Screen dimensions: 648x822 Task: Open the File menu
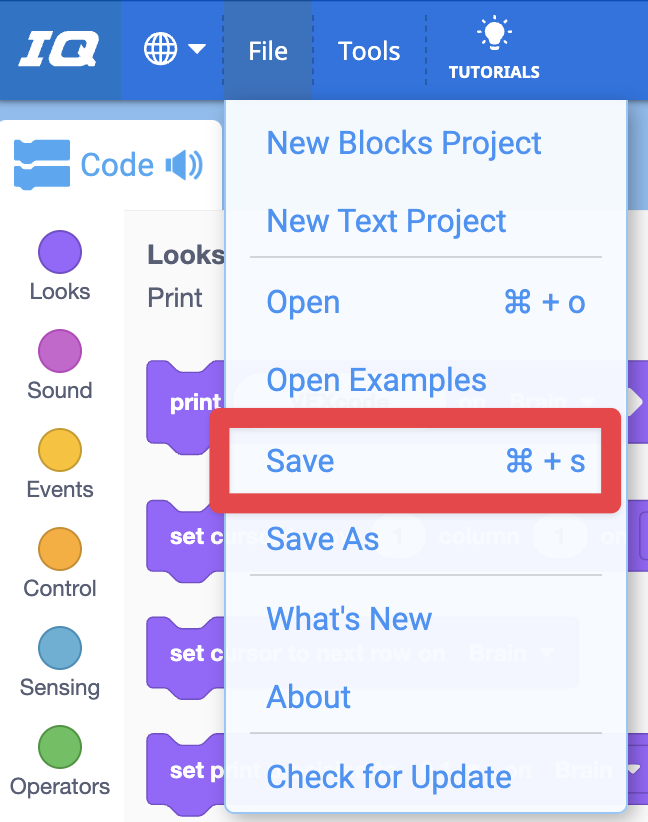click(x=267, y=50)
